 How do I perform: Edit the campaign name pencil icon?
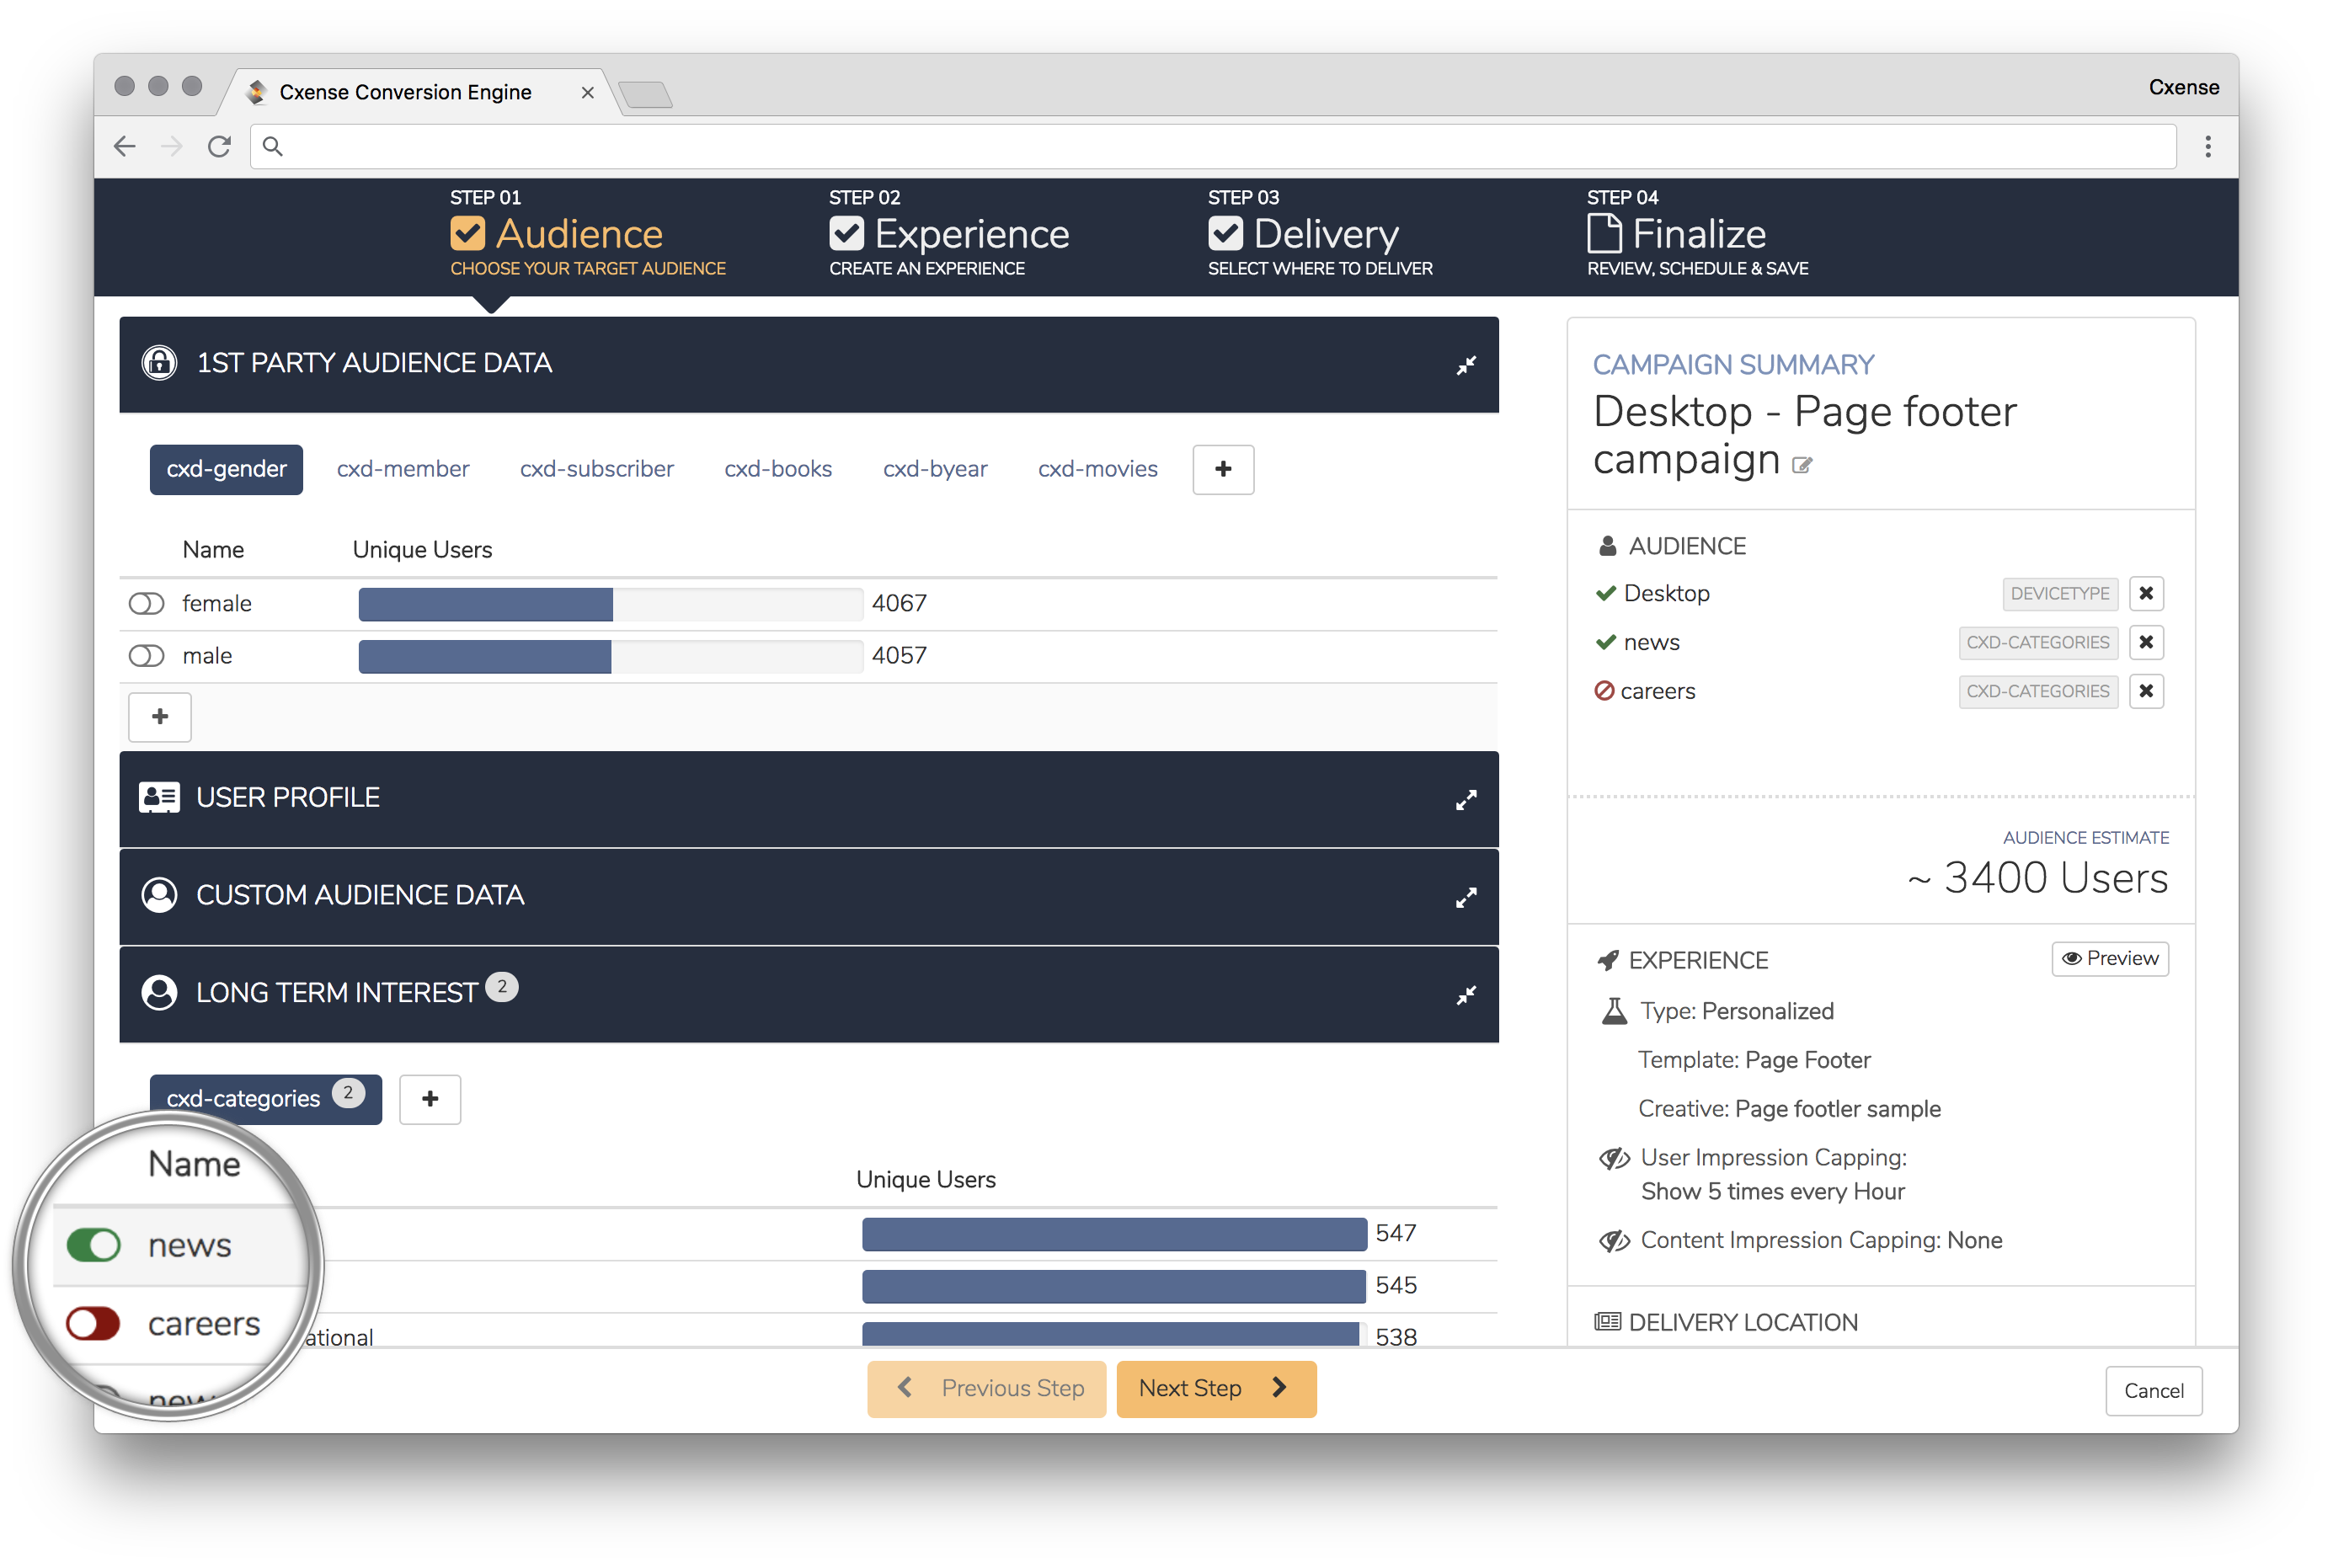click(x=1801, y=465)
